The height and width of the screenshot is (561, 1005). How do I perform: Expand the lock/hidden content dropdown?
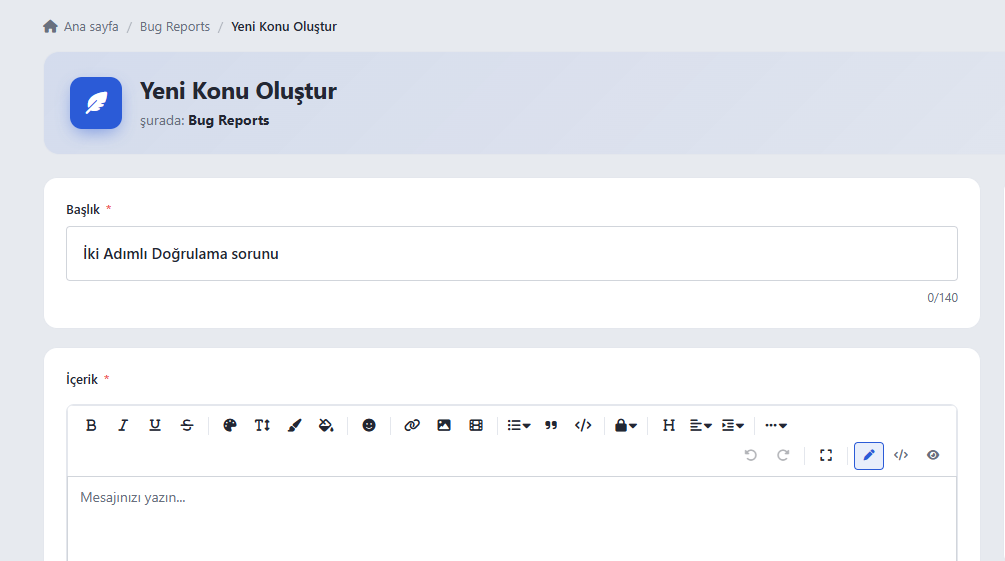point(626,425)
